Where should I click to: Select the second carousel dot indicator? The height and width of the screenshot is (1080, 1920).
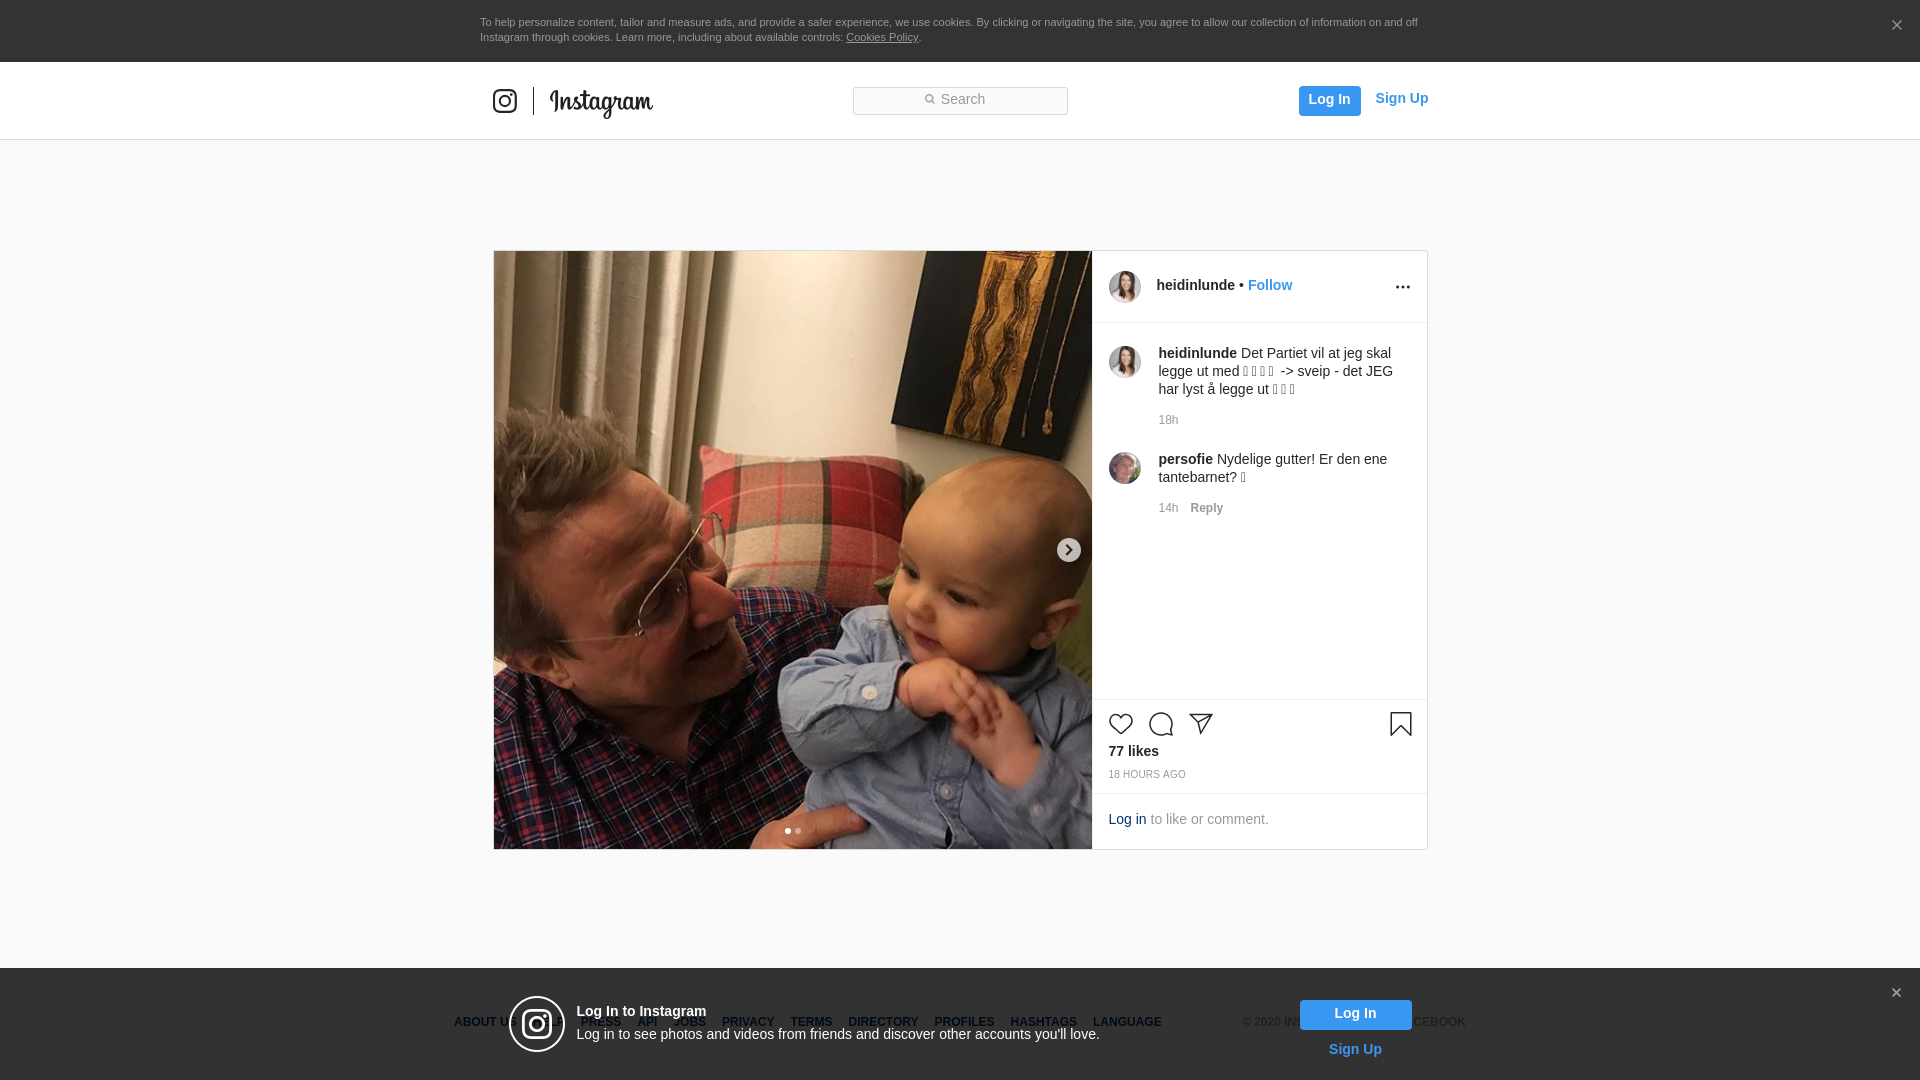tap(798, 831)
